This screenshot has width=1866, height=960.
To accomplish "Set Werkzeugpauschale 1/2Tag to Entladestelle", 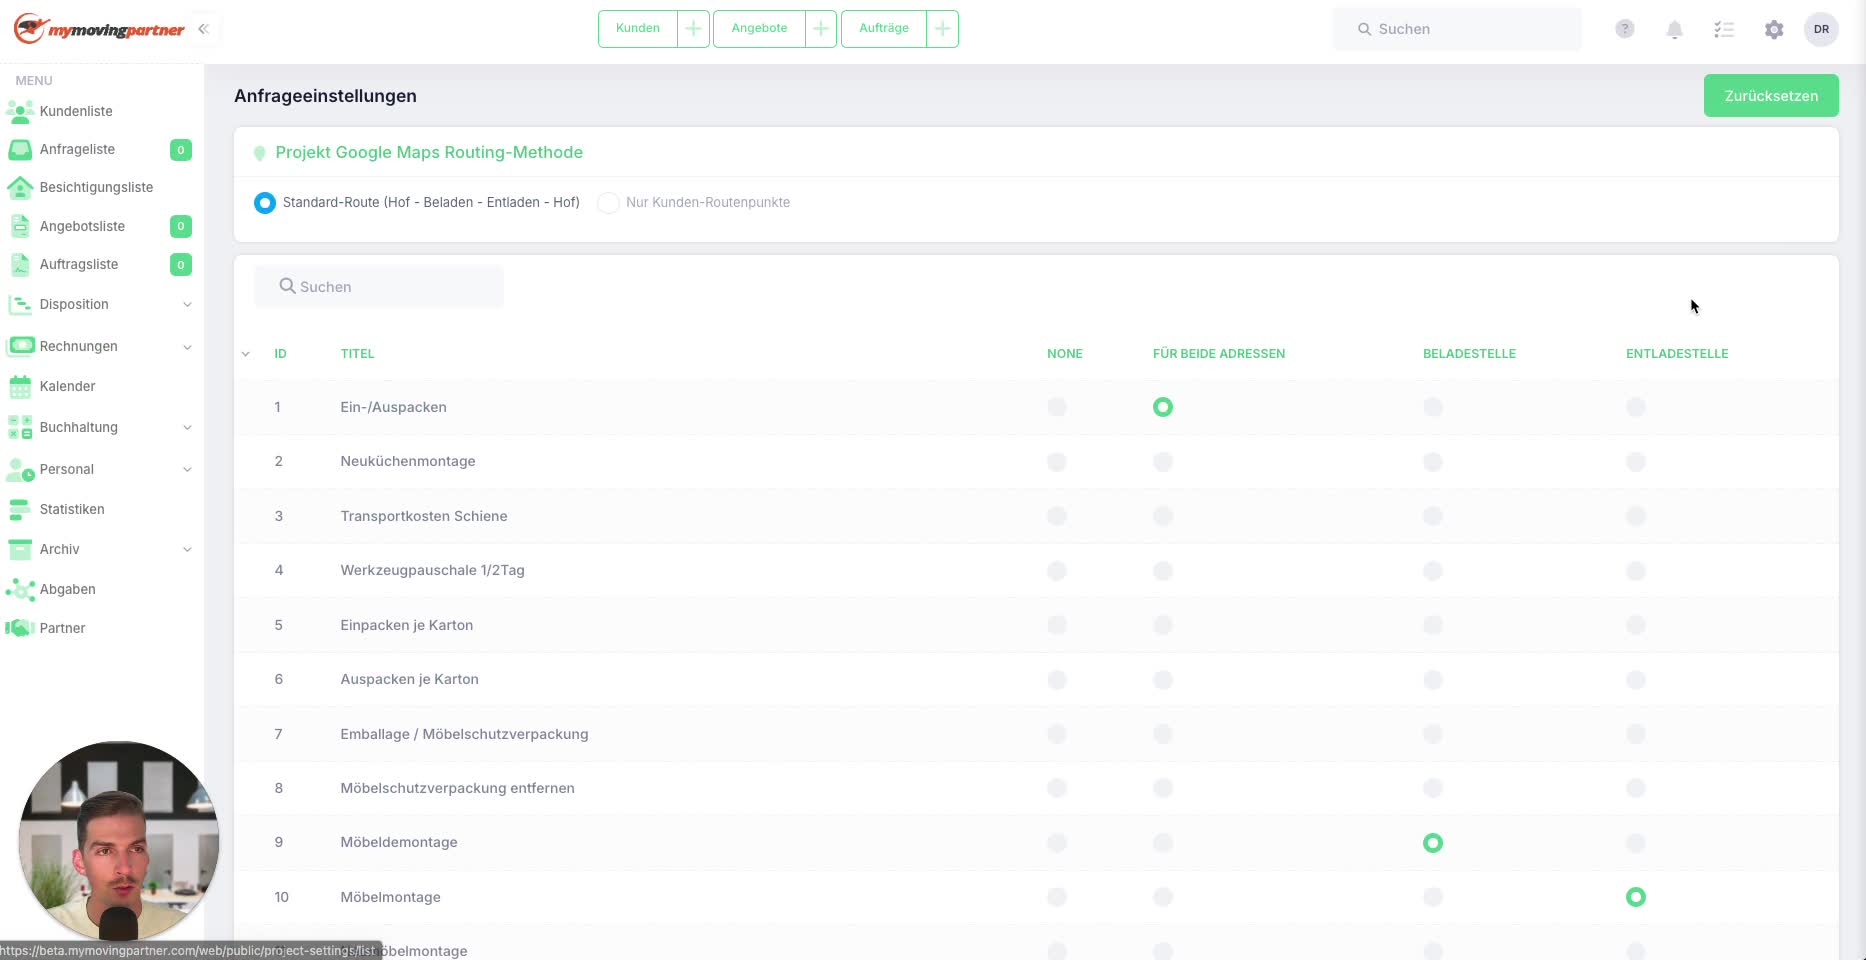I will coord(1636,571).
